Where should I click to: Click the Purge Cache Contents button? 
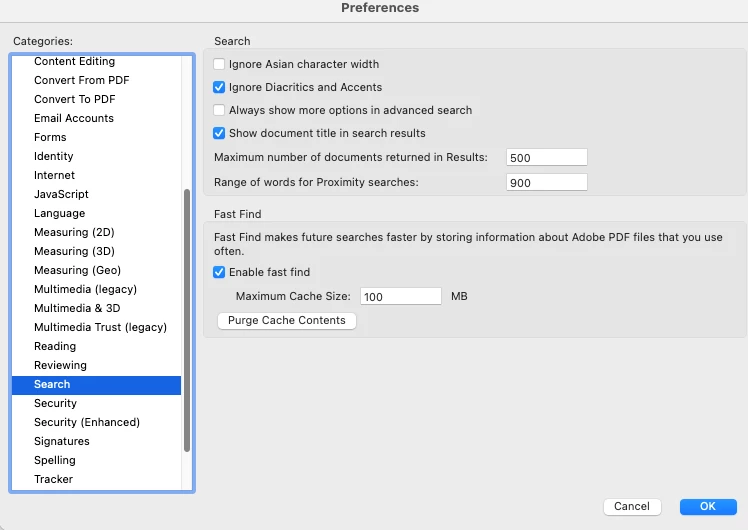(x=286, y=321)
